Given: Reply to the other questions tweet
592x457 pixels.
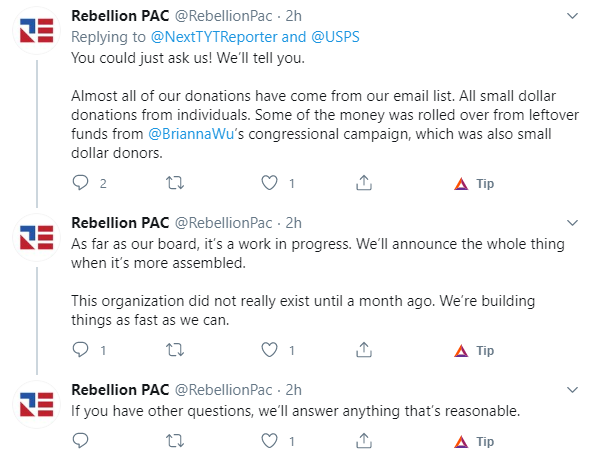Looking at the screenshot, I should pos(80,441).
